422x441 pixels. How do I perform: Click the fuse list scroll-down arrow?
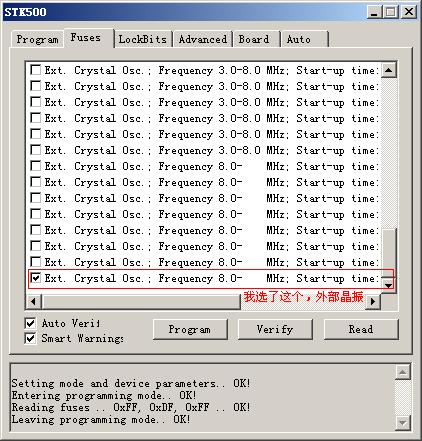point(389,285)
